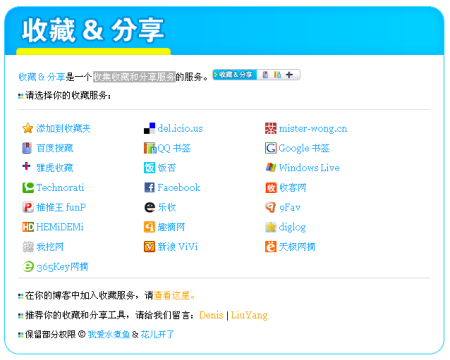Viewport: 450px width, 360px height.
Task: Click the LiuYang contact link
Action: coord(249,315)
